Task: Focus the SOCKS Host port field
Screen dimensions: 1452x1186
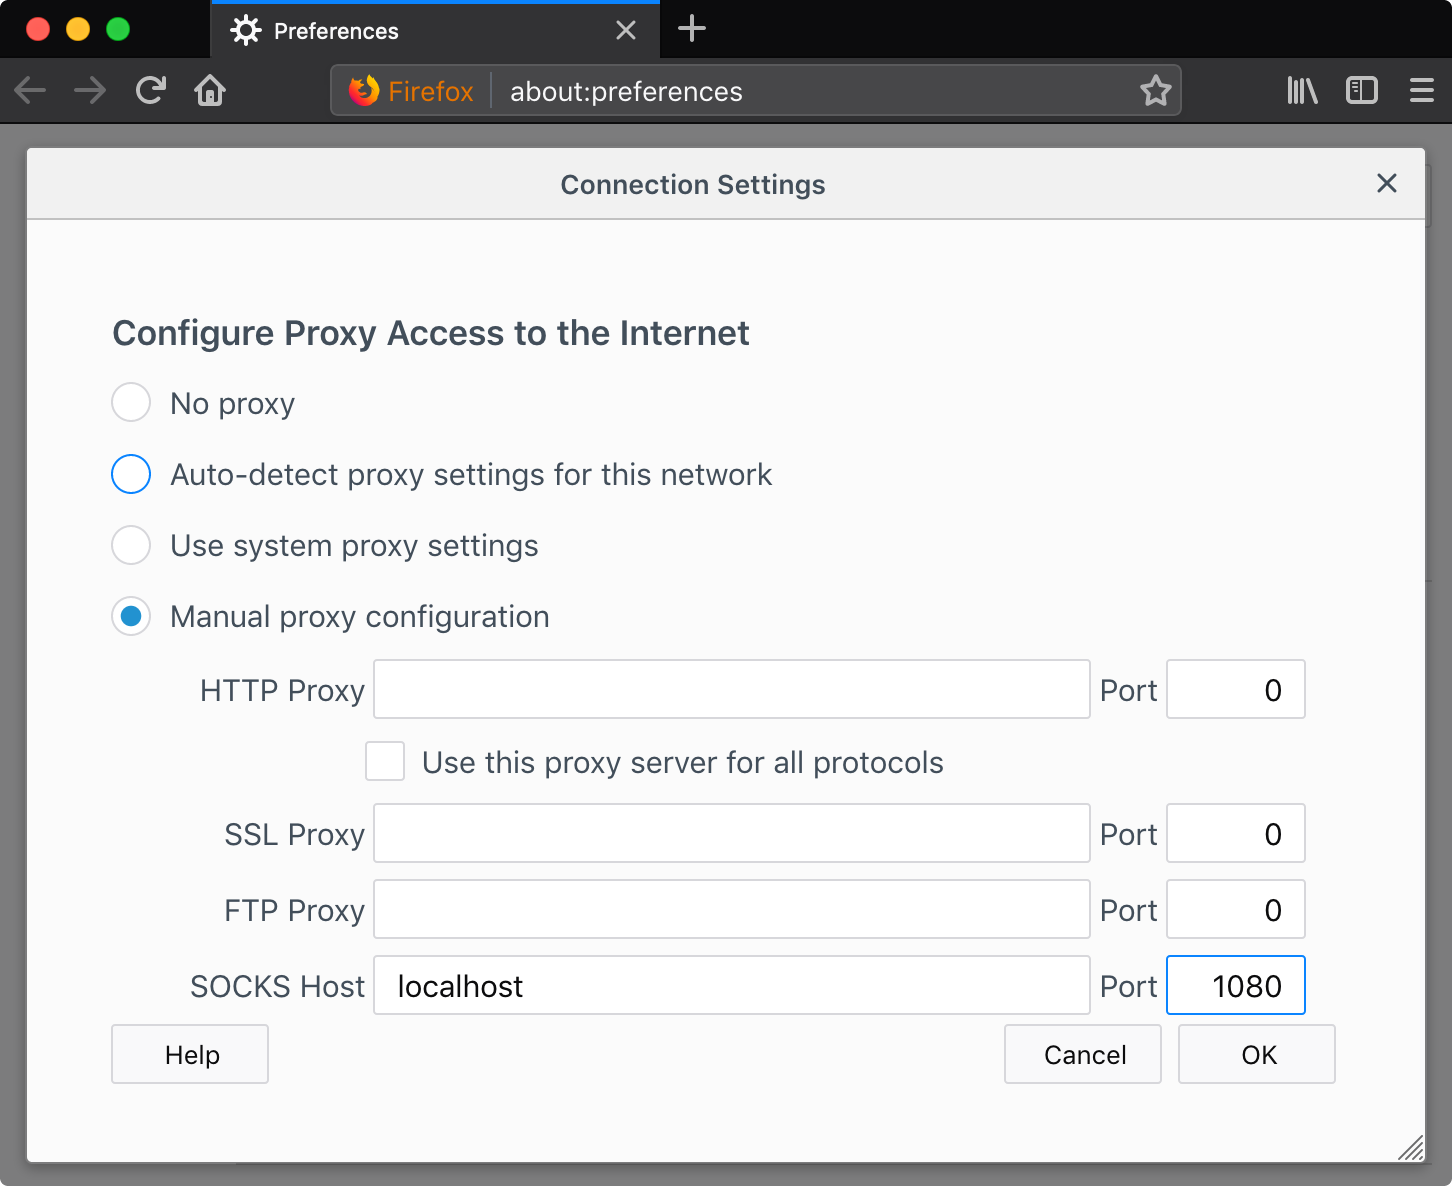Action: [1235, 986]
